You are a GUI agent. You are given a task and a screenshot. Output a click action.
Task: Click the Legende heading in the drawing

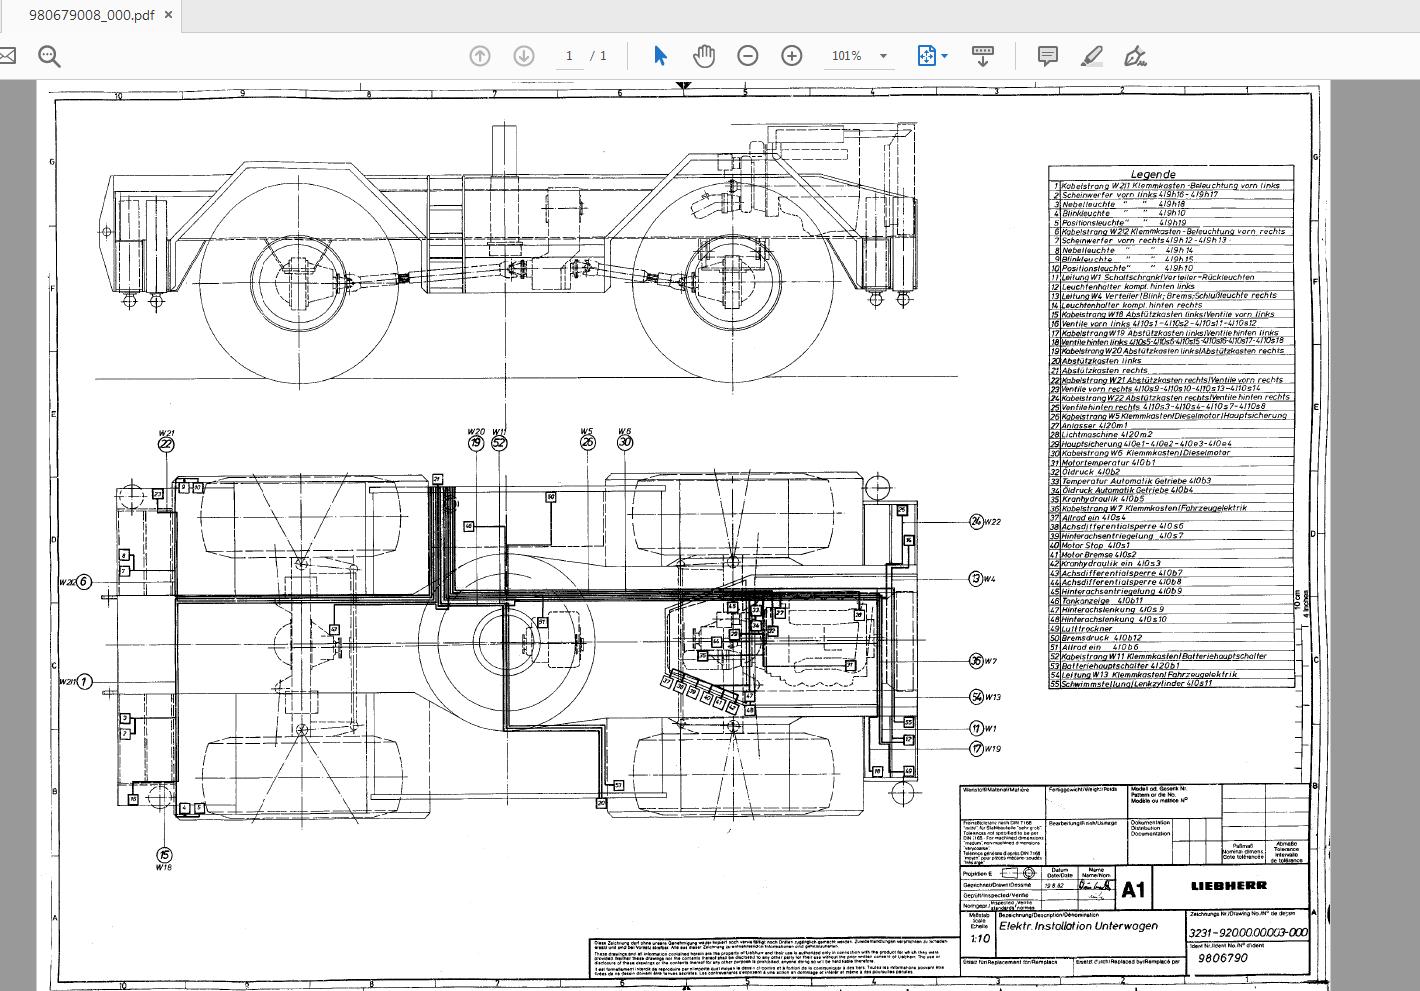pos(1153,174)
